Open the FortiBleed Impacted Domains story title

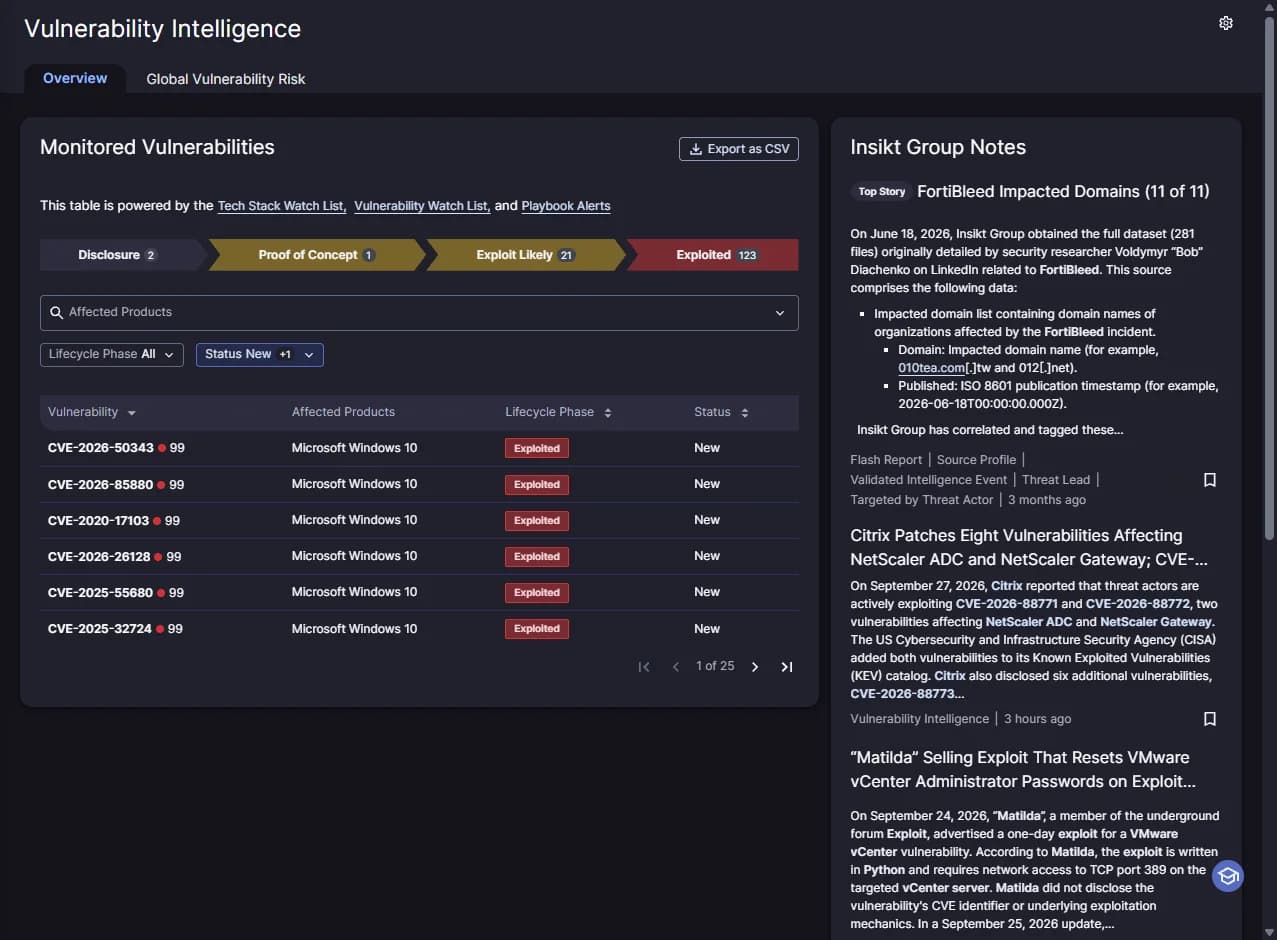pyautogui.click(x=1063, y=191)
